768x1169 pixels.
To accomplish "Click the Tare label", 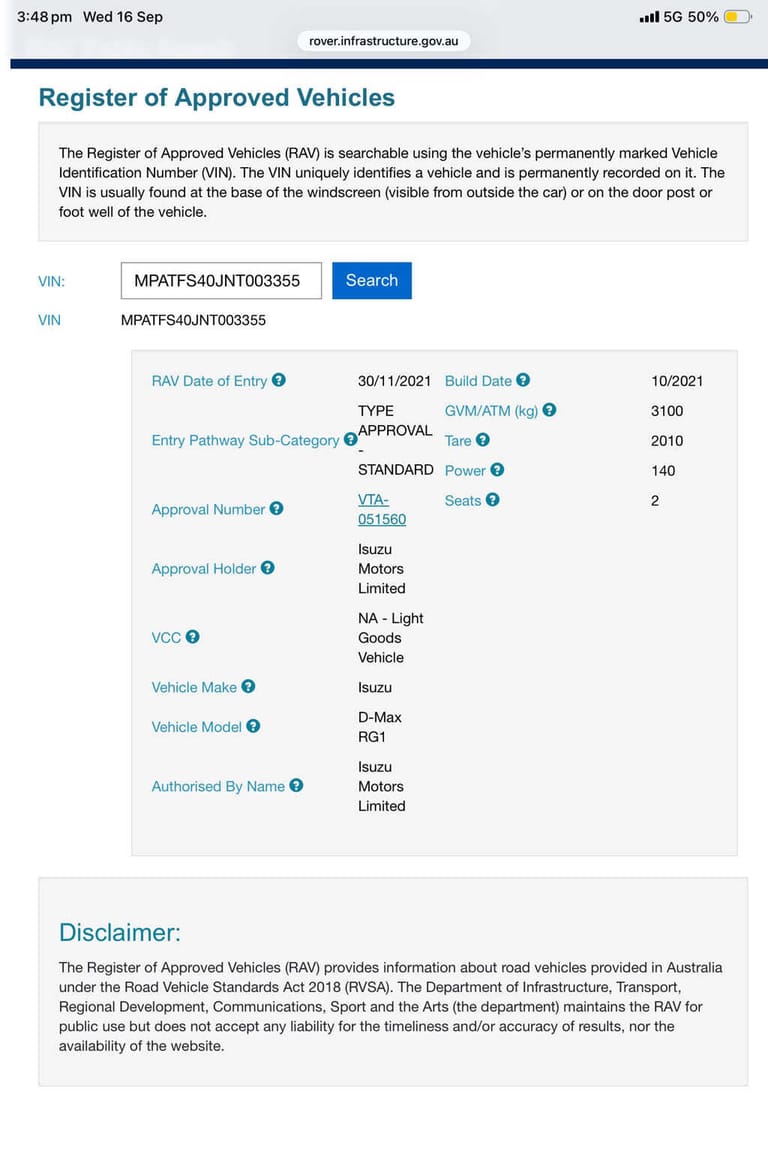I will point(458,441).
